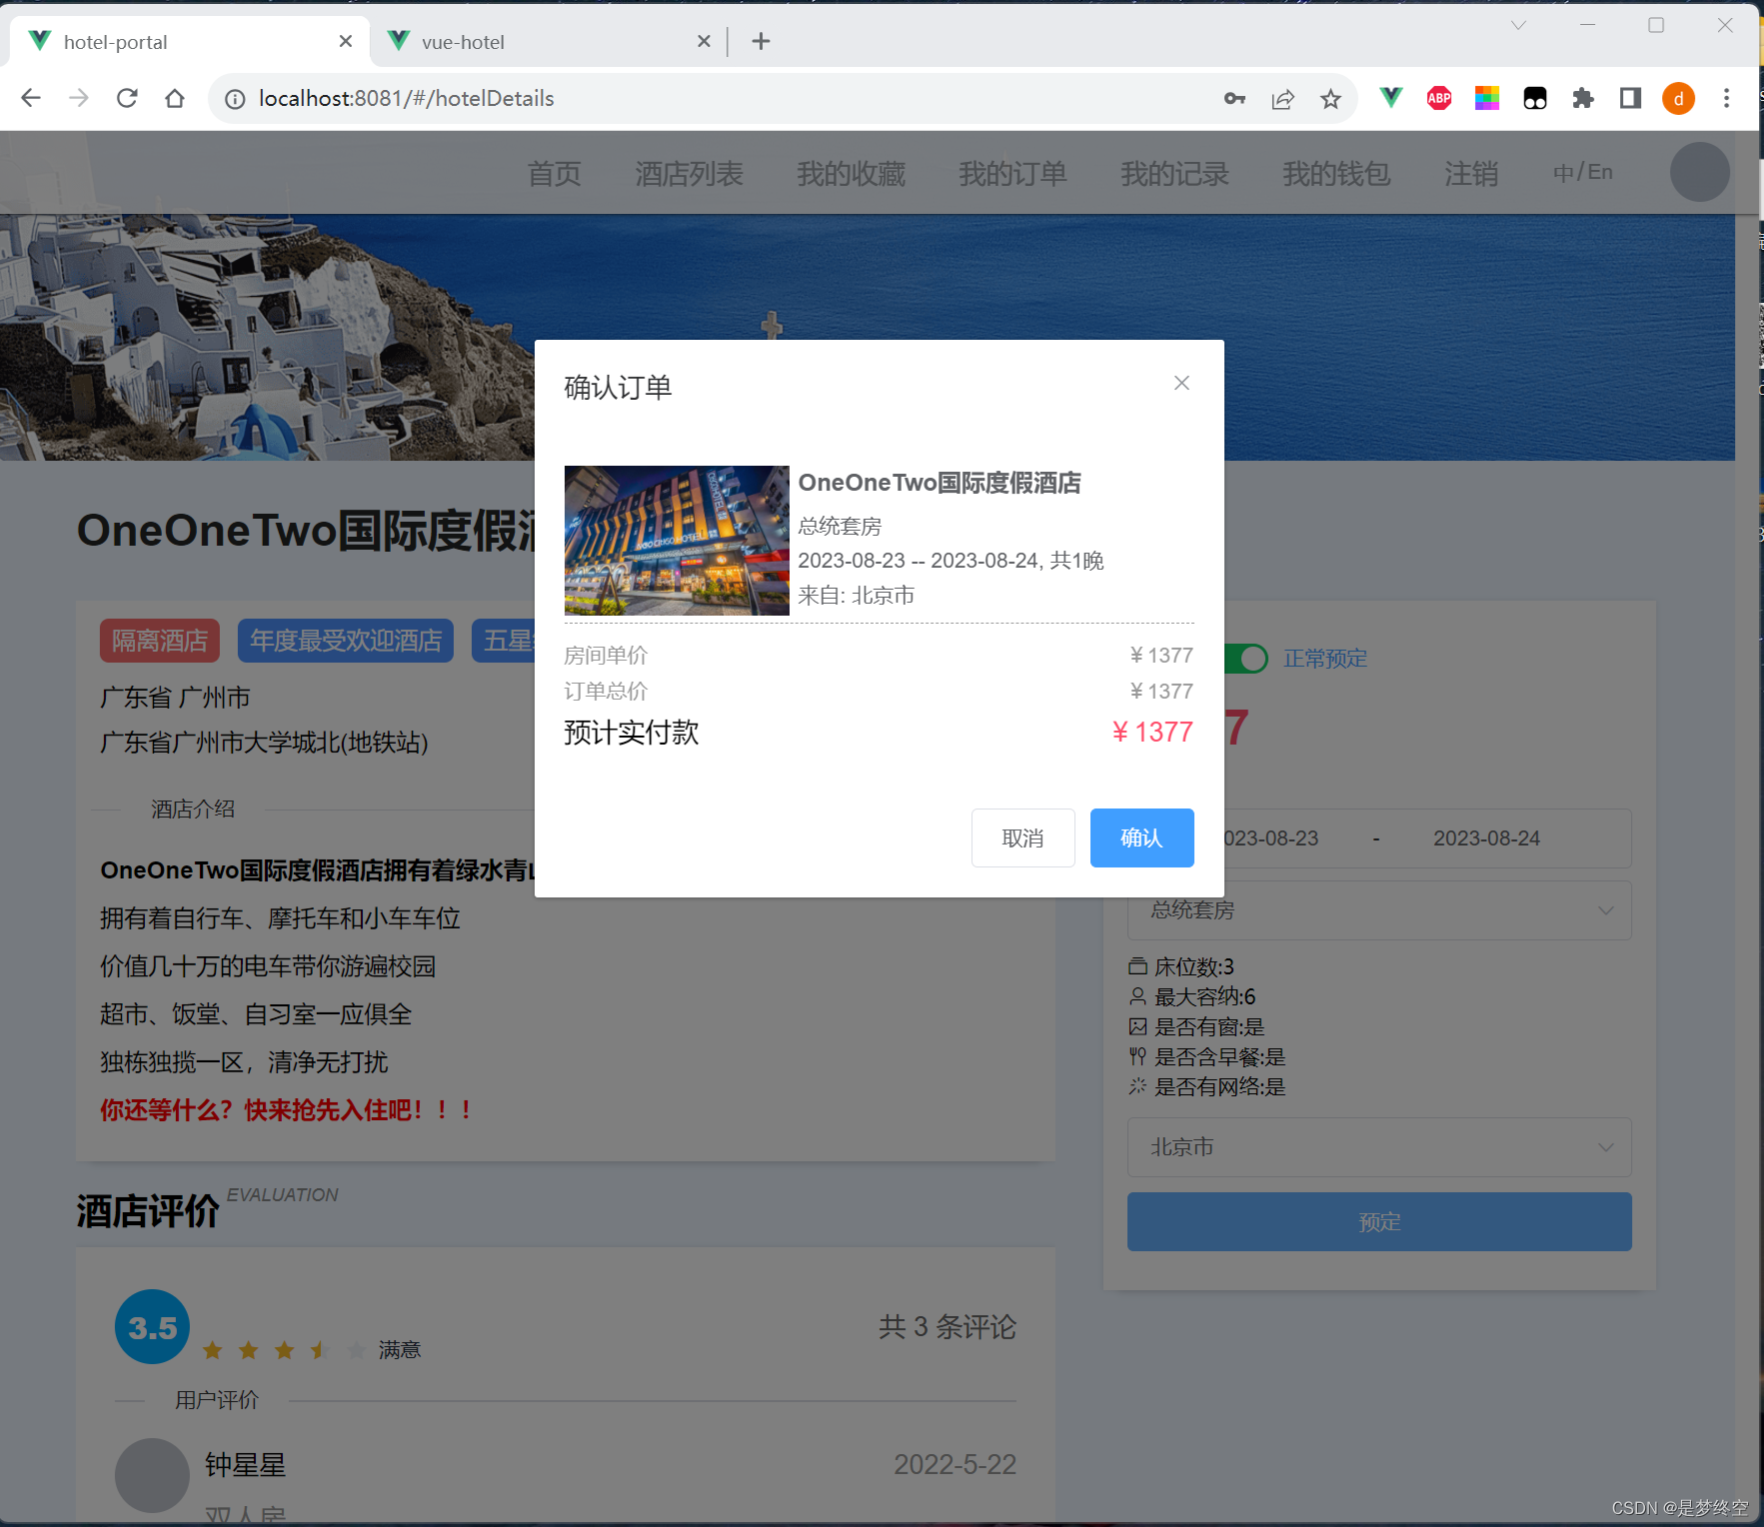
Task: Click the browser forward arrow
Action: (x=79, y=98)
